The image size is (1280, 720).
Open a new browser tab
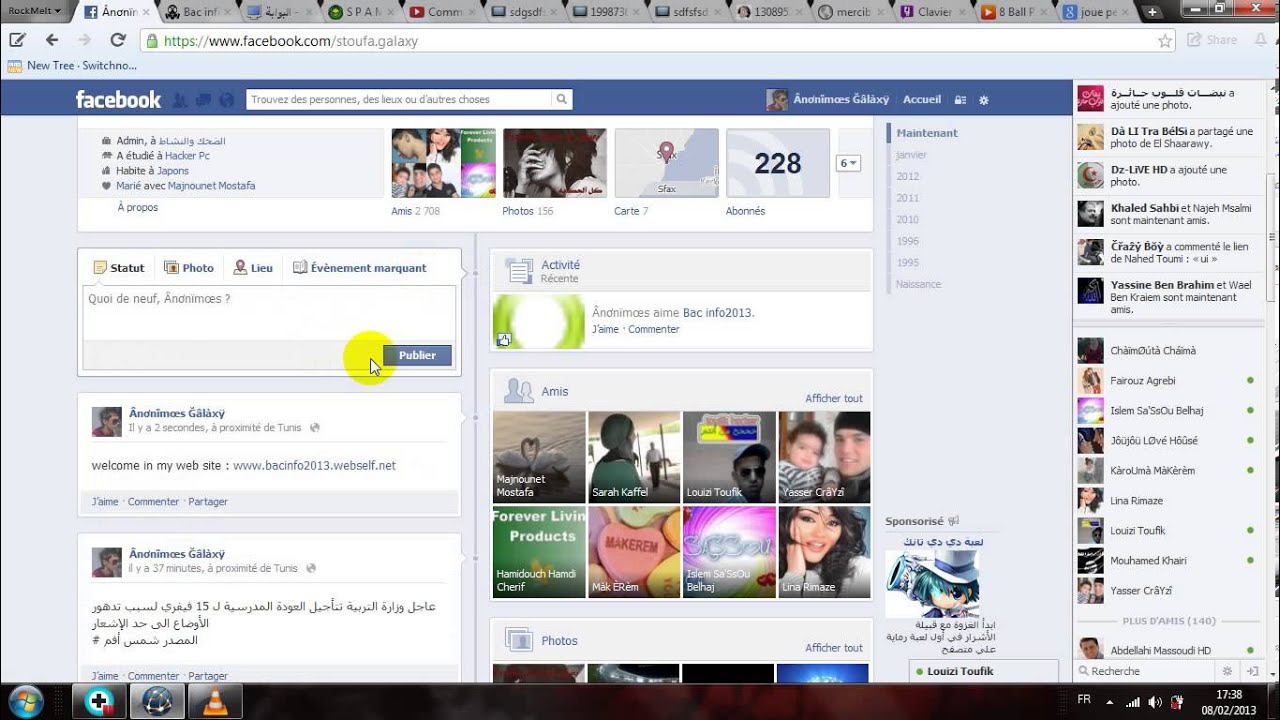click(1152, 12)
